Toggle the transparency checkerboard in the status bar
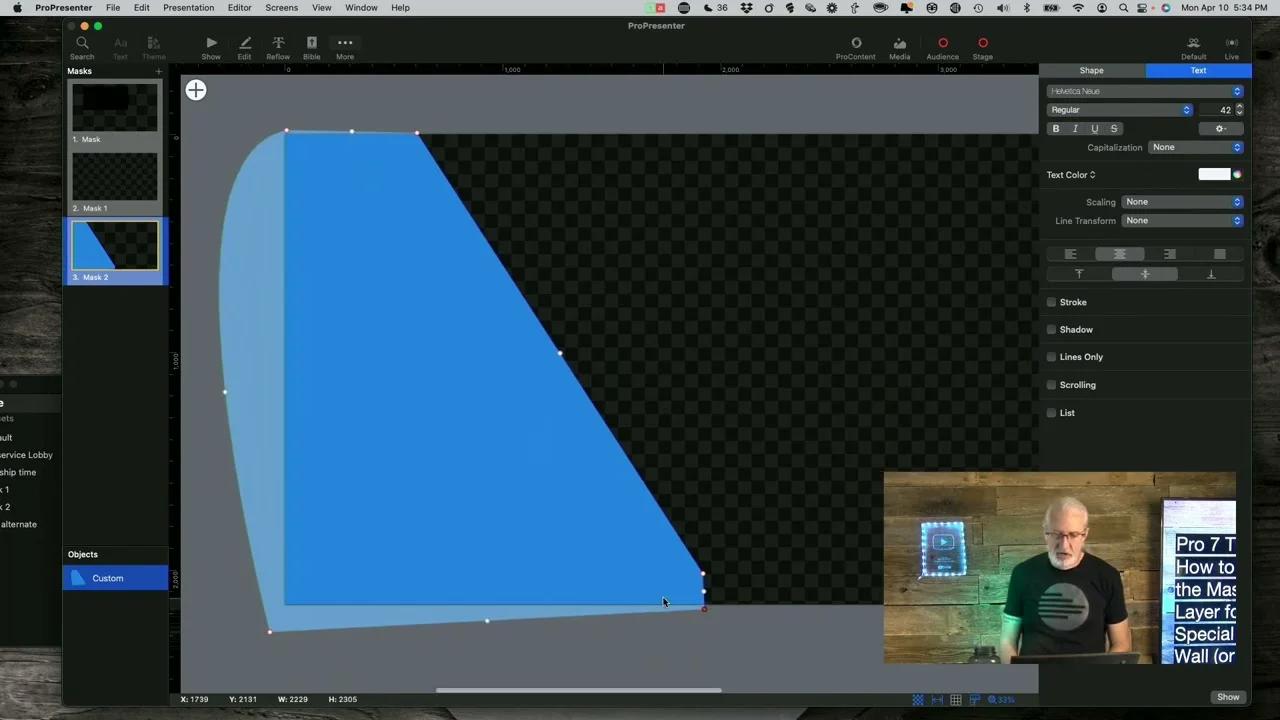The height and width of the screenshot is (720, 1280). pyautogui.click(x=918, y=699)
